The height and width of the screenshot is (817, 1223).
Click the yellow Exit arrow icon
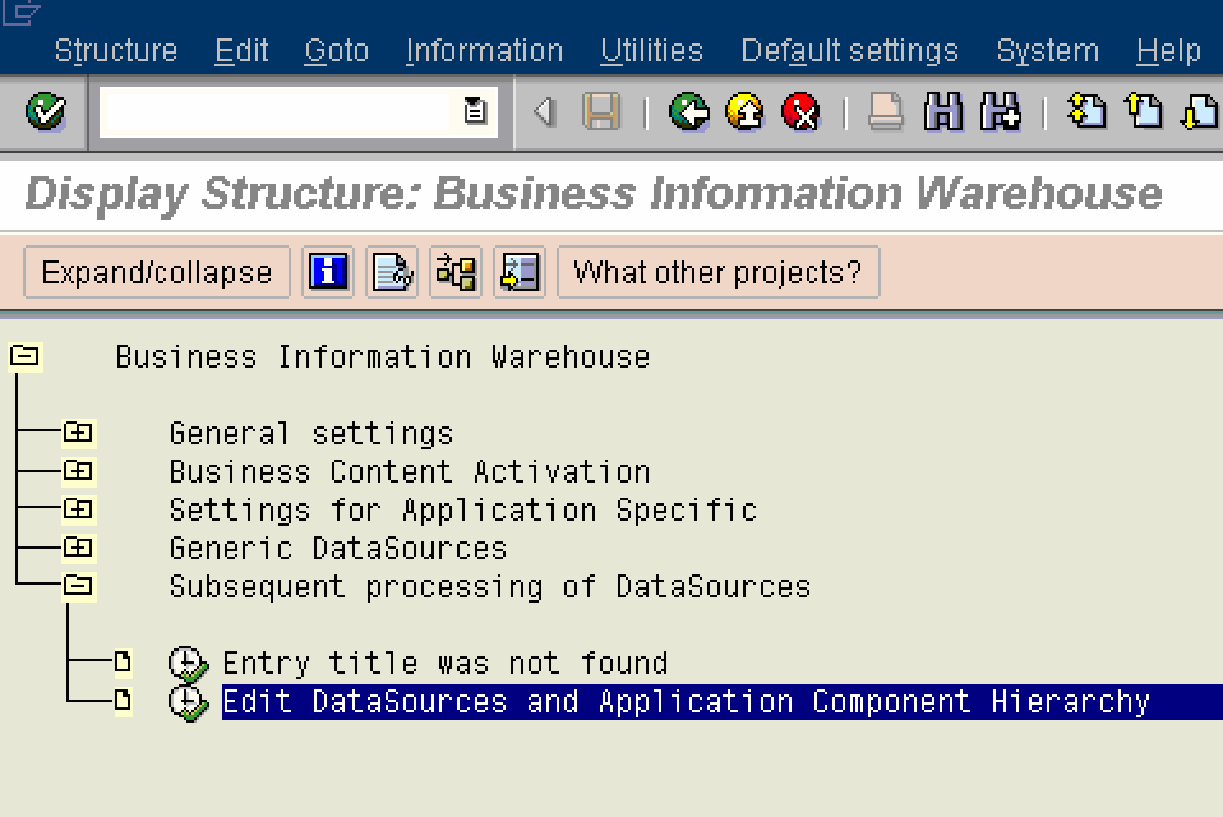[745, 112]
